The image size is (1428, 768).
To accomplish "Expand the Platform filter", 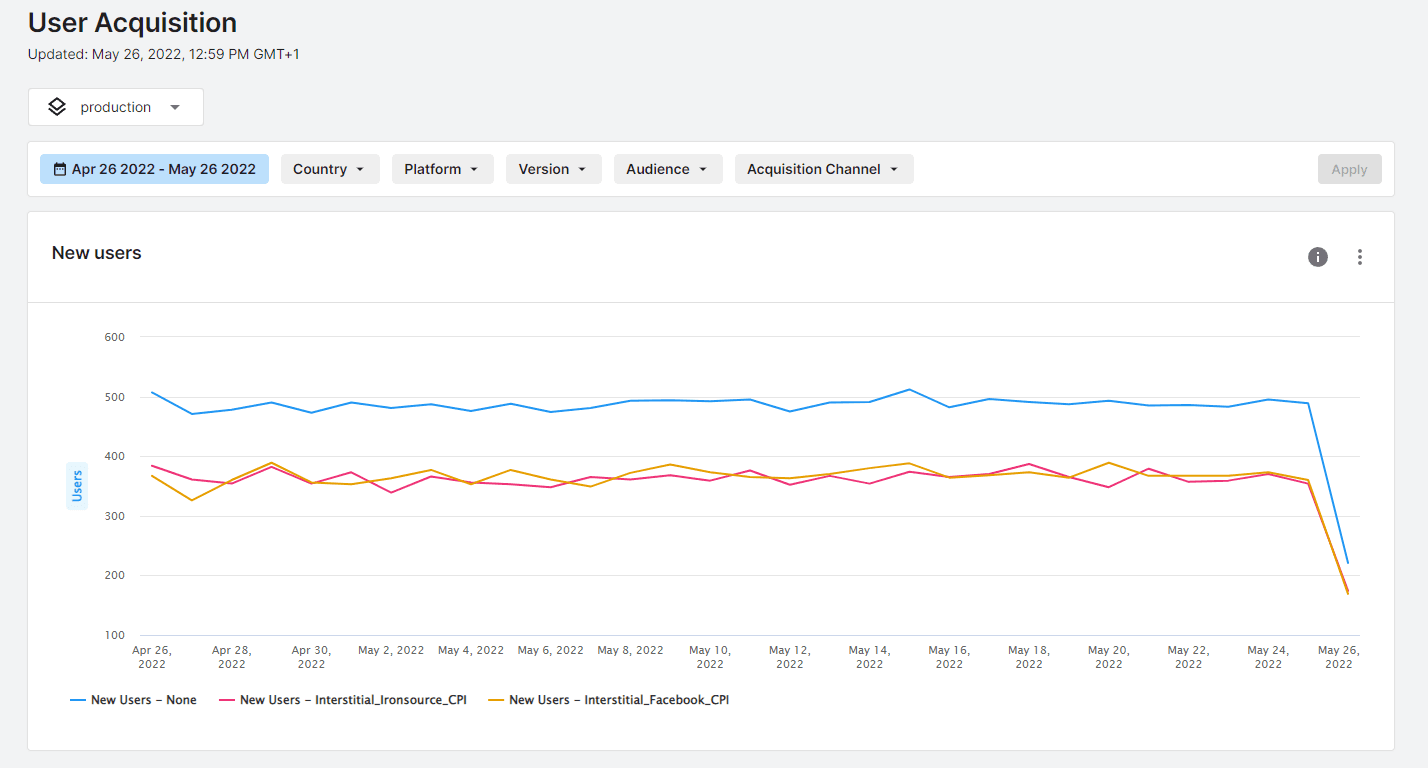I will point(442,168).
